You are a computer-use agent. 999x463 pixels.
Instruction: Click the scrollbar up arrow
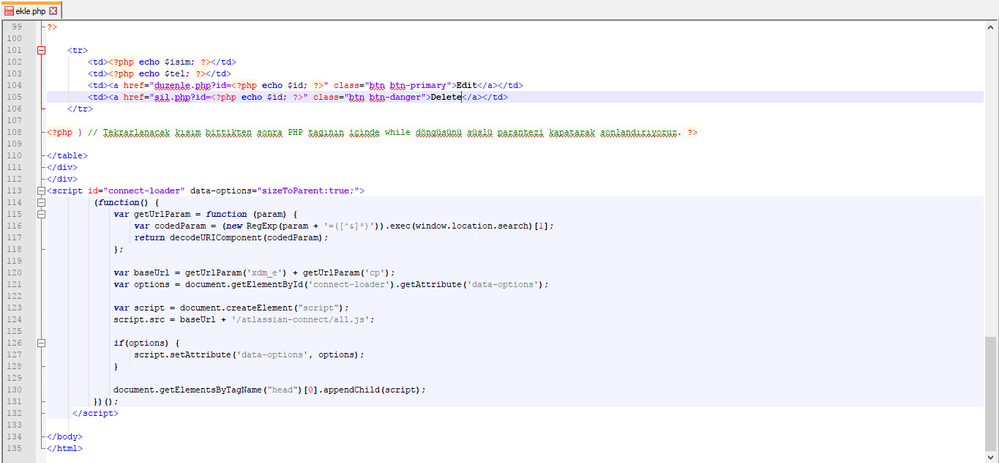click(991, 27)
